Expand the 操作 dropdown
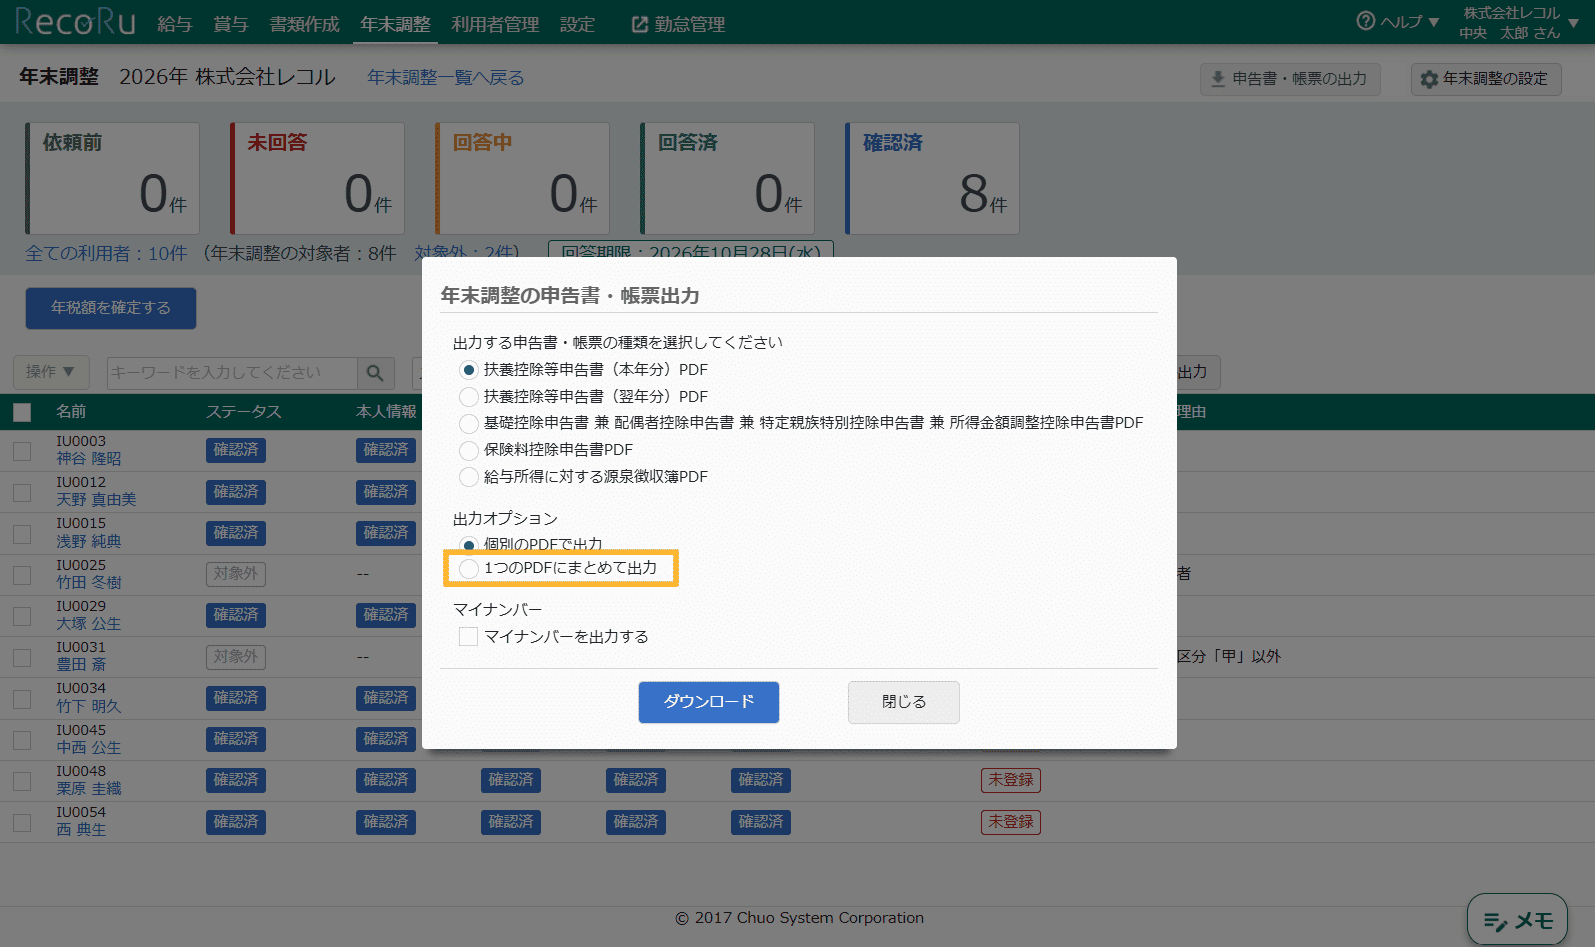 [x=51, y=372]
